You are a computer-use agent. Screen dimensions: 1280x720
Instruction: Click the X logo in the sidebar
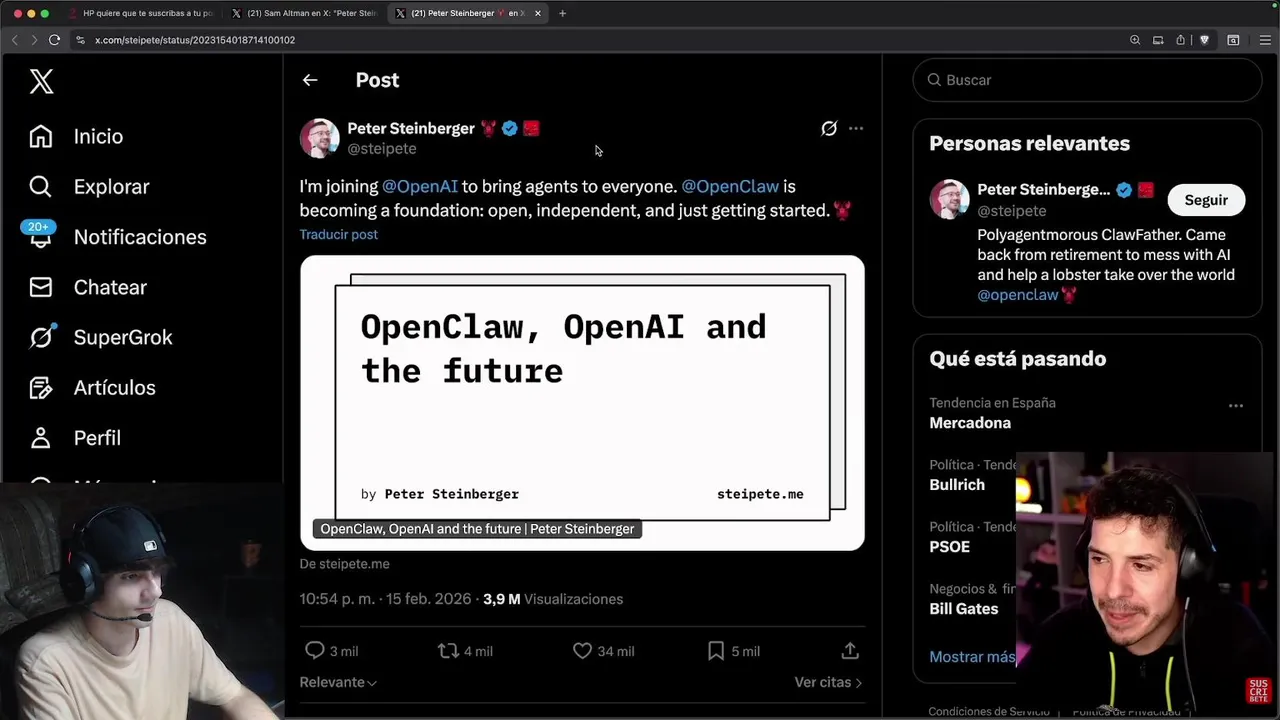click(x=41, y=81)
